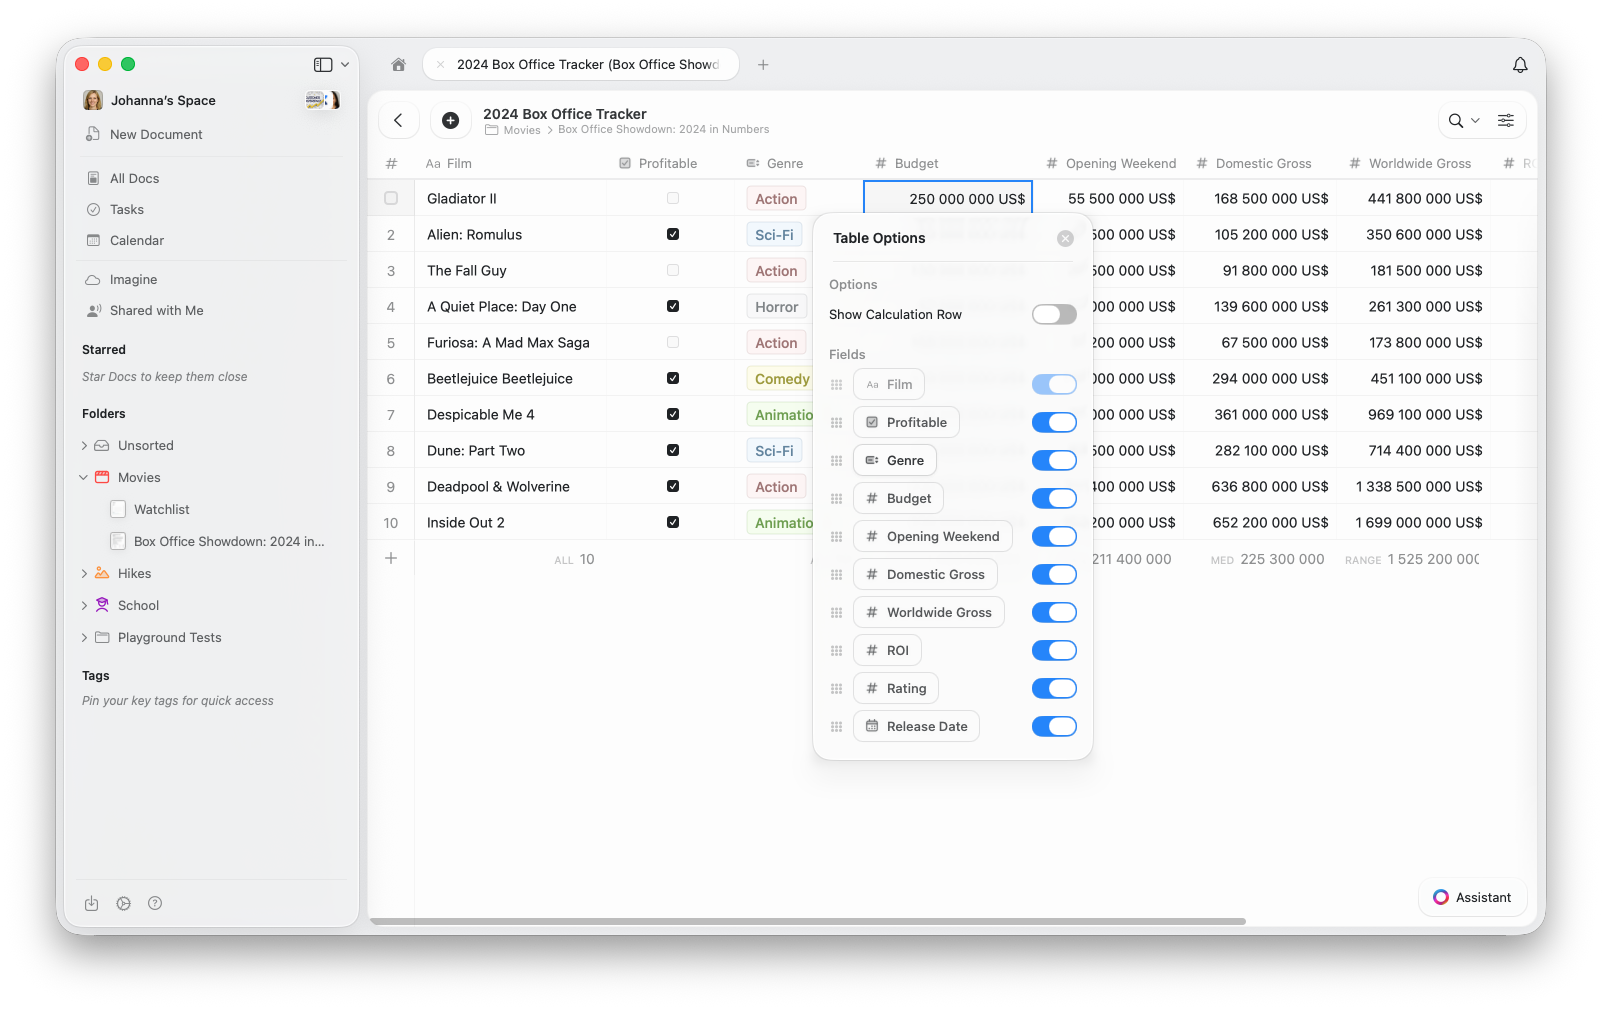Open view options via the sliders icon

[x=1506, y=120]
